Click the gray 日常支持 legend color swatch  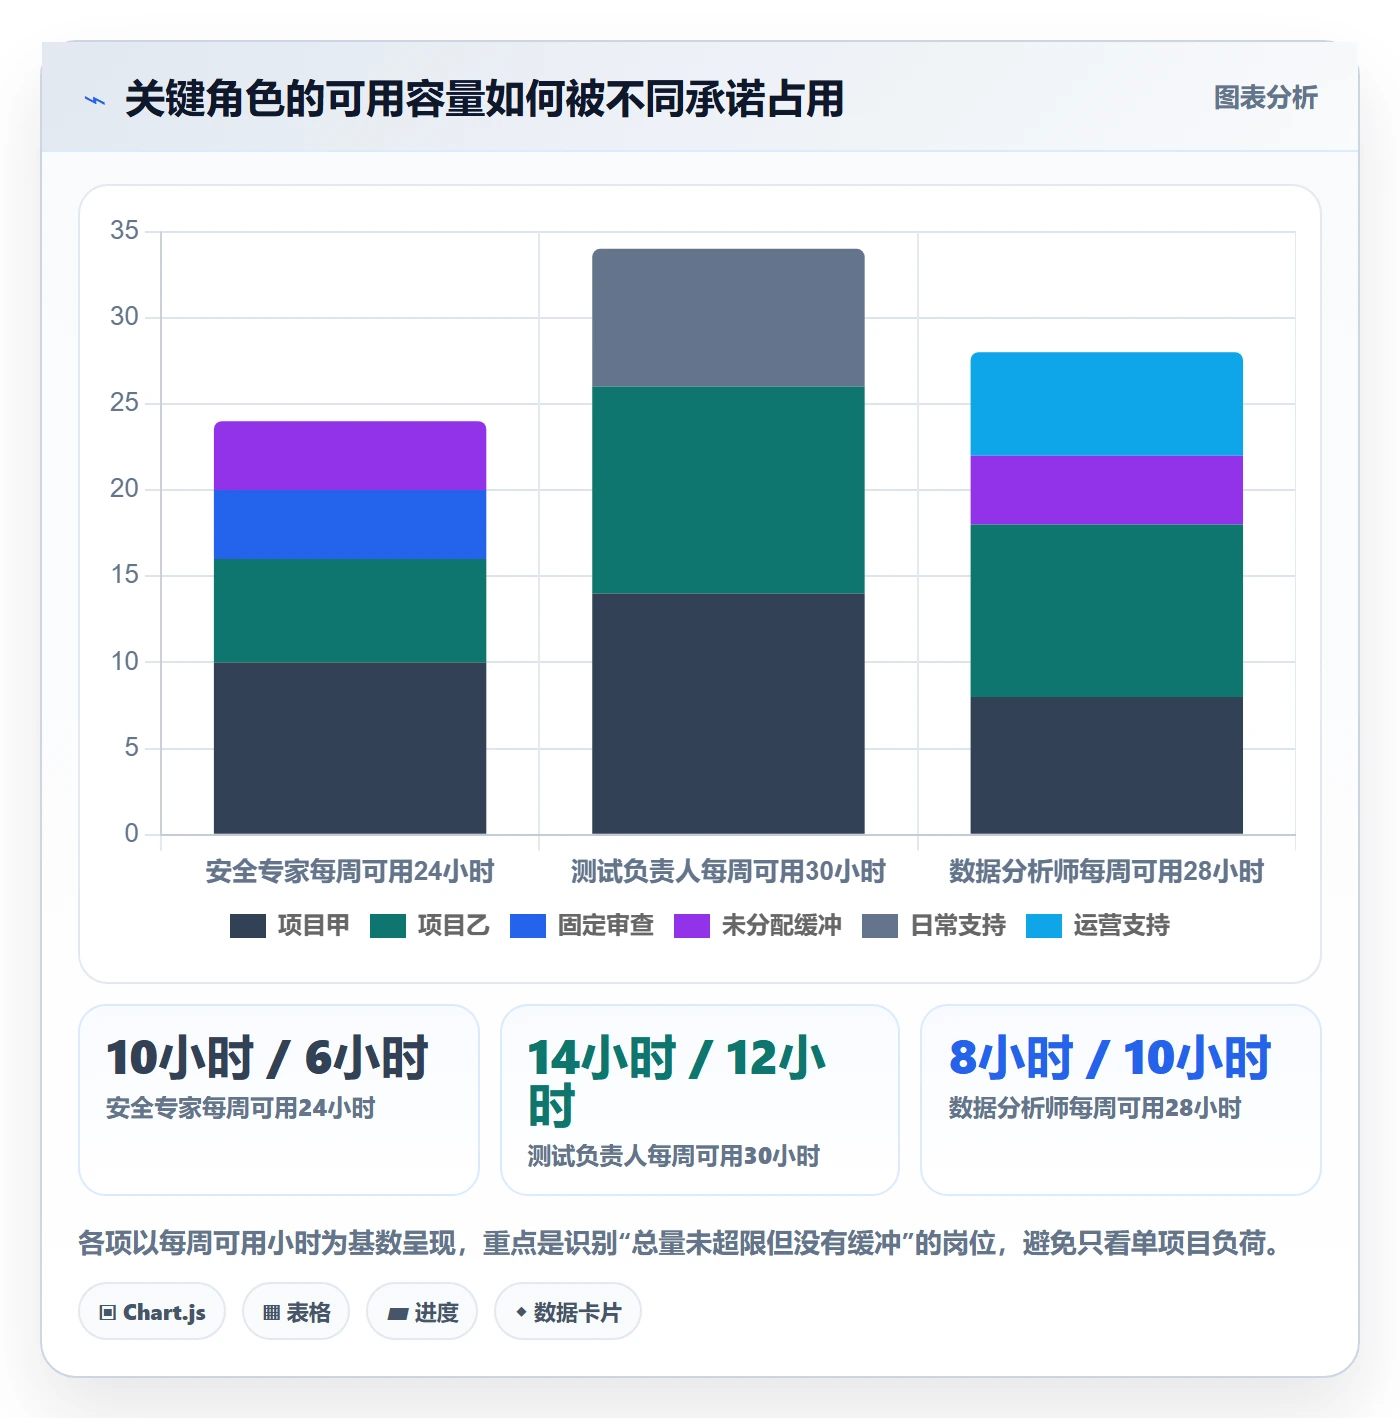880,926
